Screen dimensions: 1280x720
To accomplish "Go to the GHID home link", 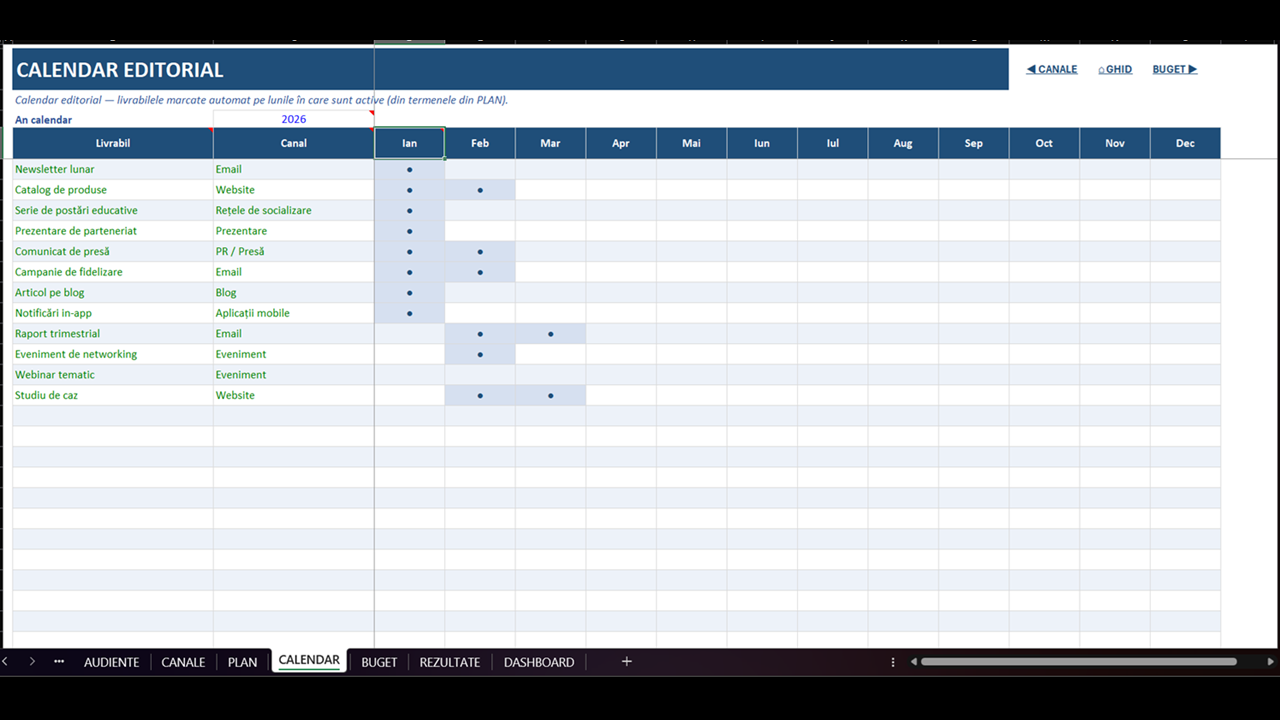I will [1115, 70].
